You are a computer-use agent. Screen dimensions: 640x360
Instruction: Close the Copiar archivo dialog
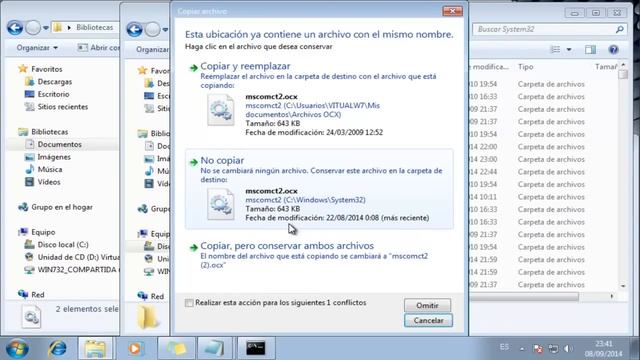(452, 11)
